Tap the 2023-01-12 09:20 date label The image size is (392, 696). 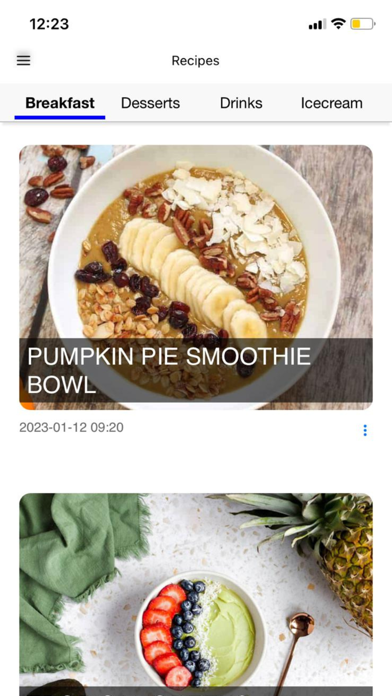71,427
